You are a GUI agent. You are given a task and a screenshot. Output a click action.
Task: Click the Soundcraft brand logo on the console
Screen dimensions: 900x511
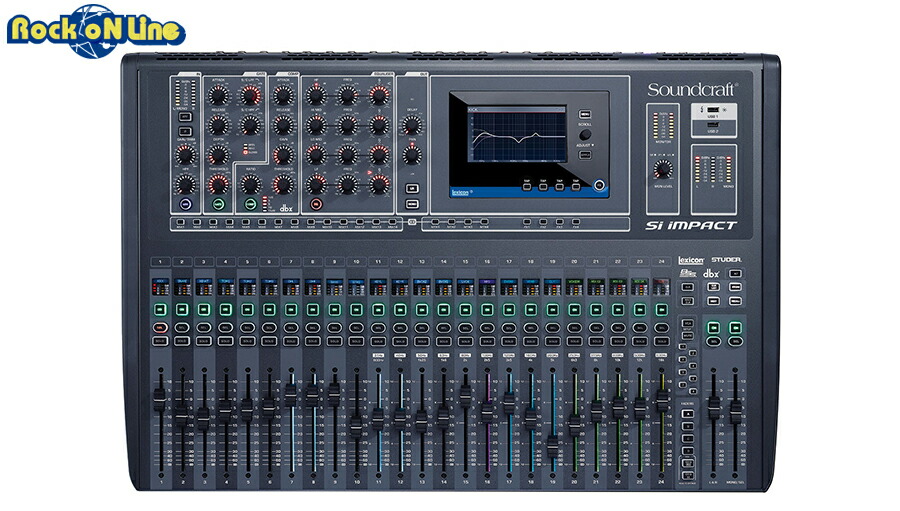[691, 90]
